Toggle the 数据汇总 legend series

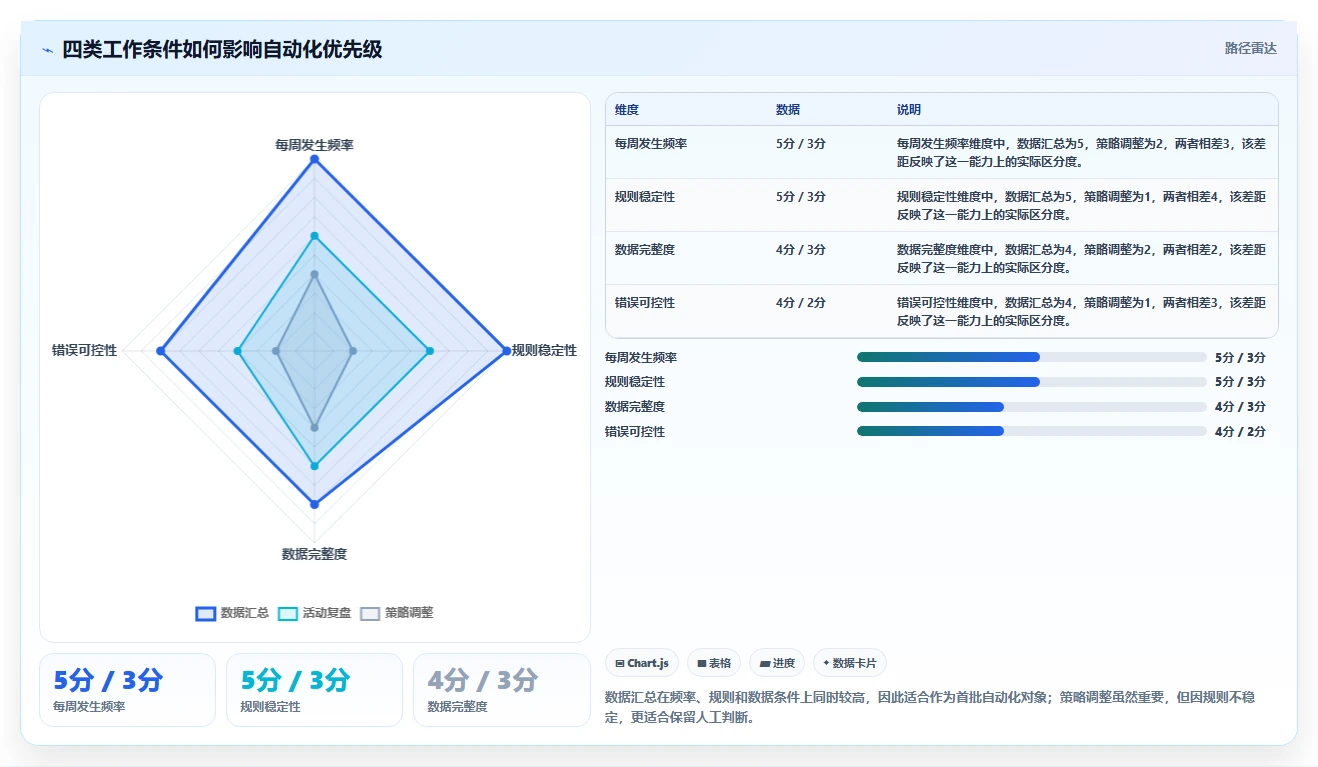pos(233,613)
